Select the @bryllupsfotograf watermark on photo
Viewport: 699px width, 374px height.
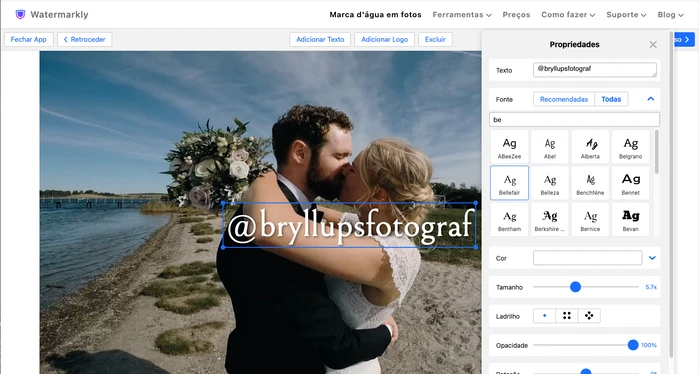pos(349,225)
